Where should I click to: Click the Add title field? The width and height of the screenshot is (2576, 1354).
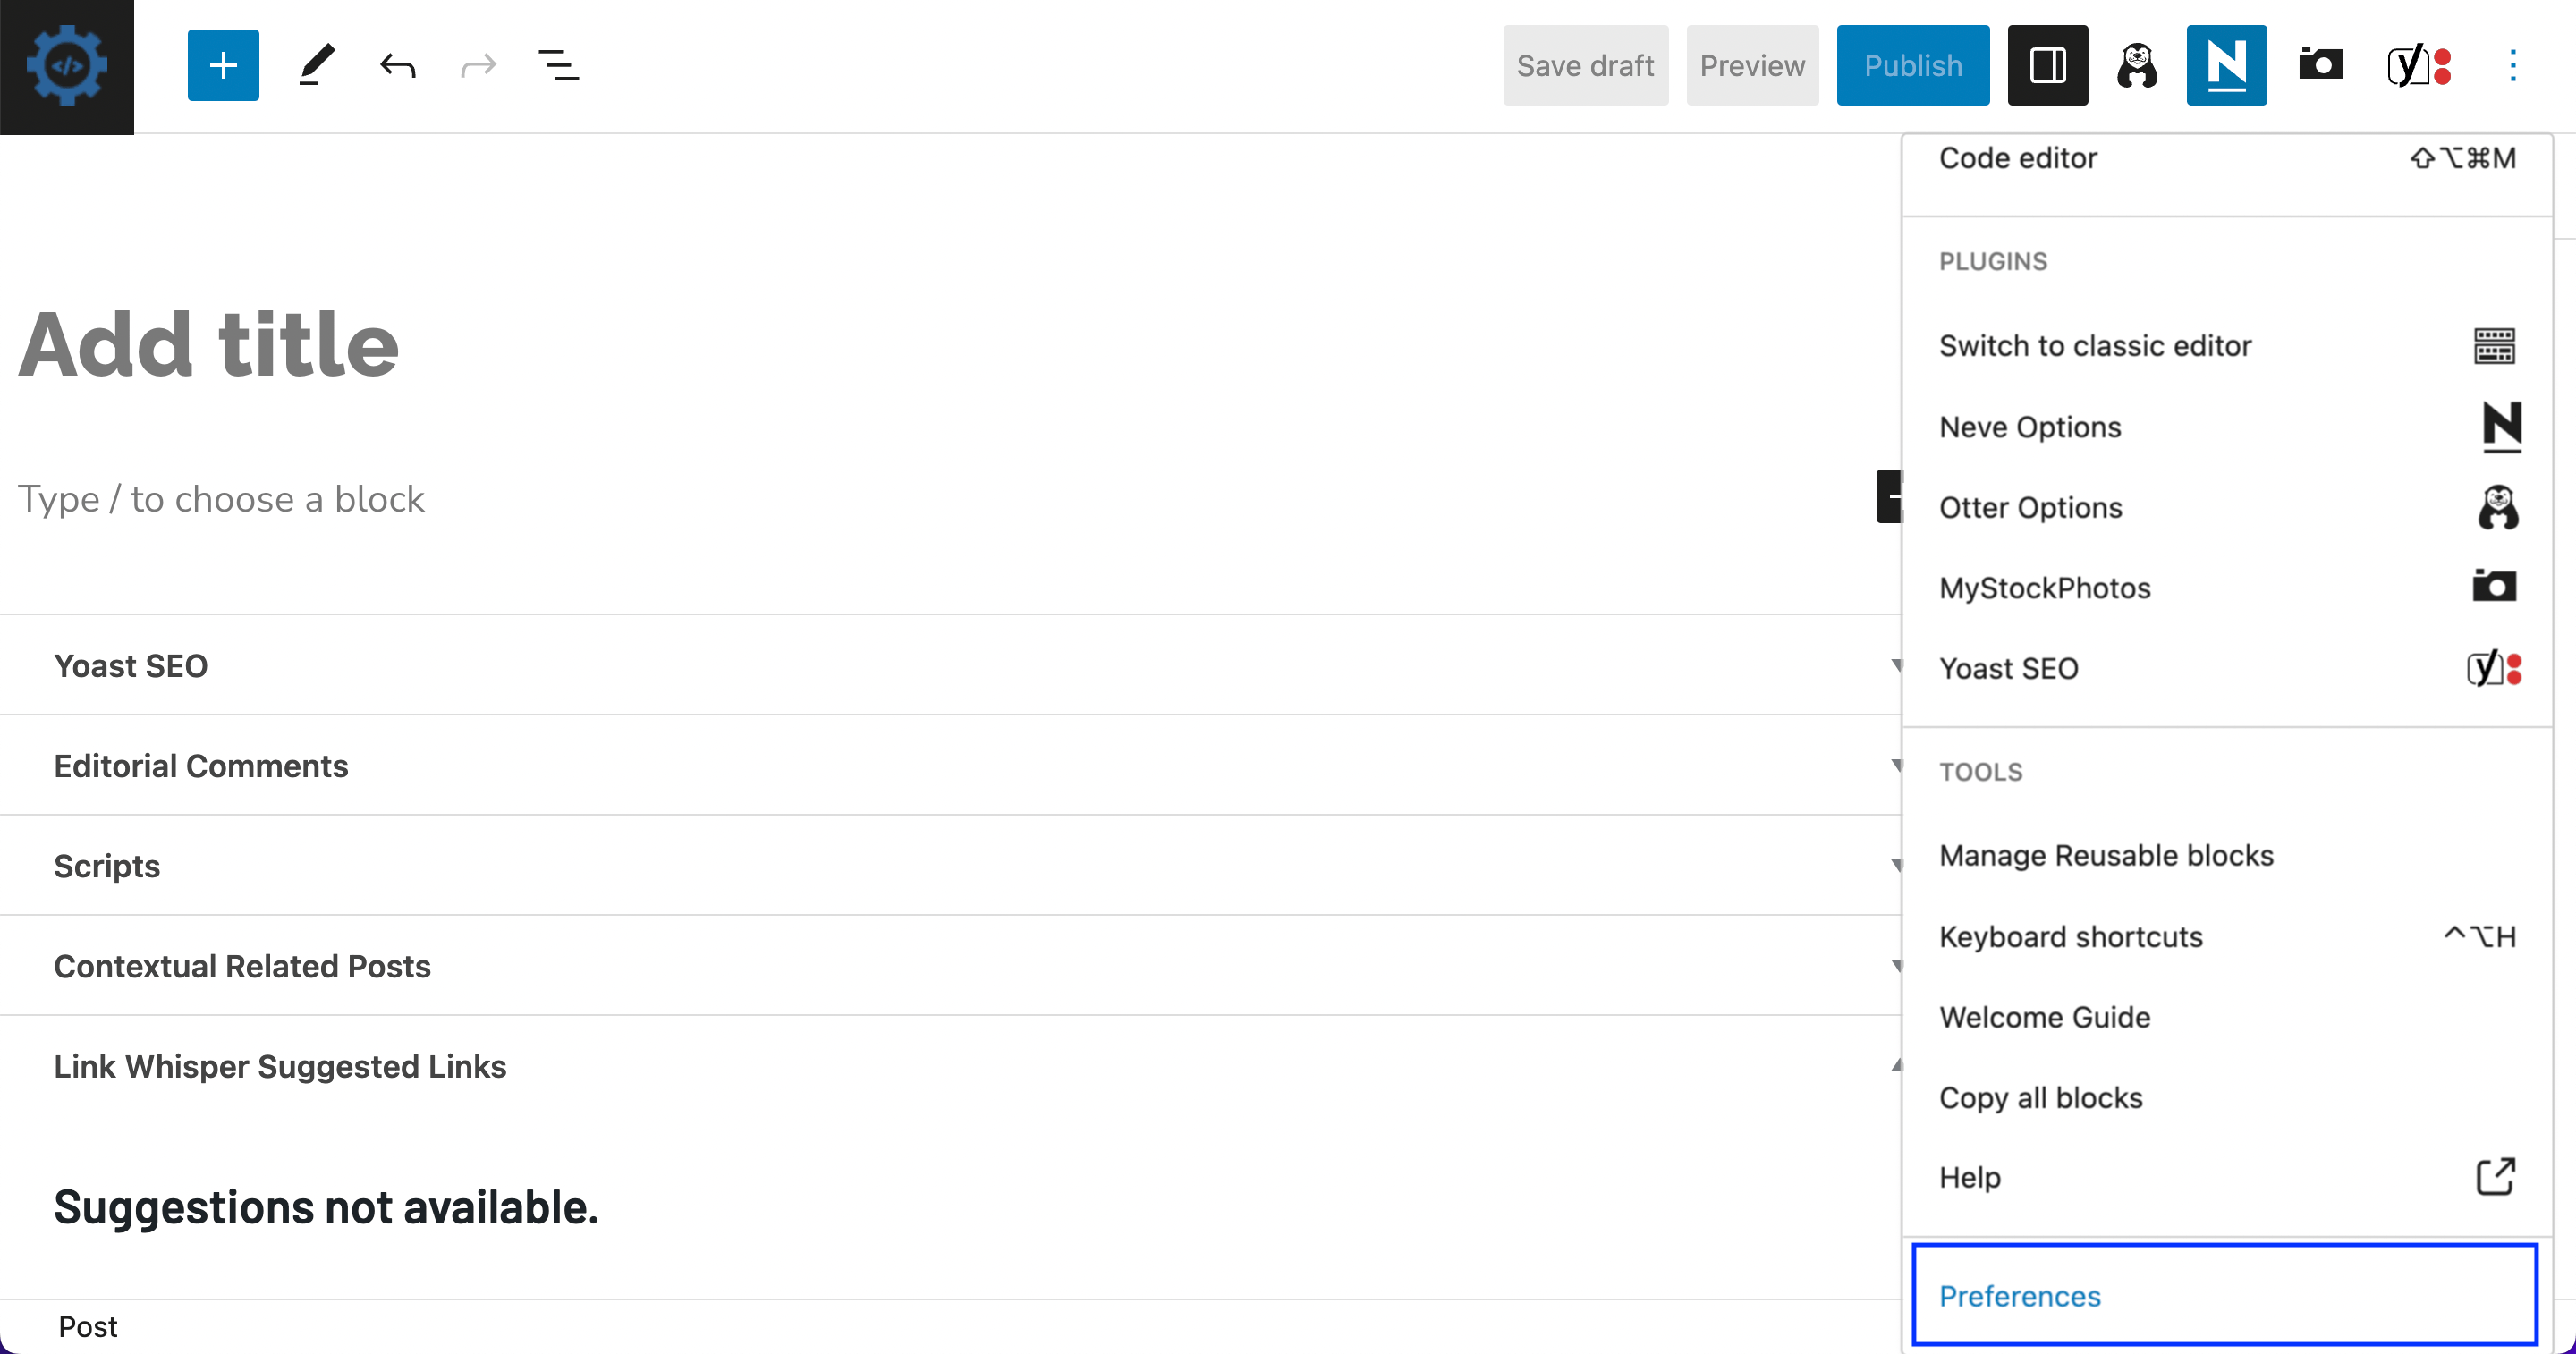[x=208, y=345]
